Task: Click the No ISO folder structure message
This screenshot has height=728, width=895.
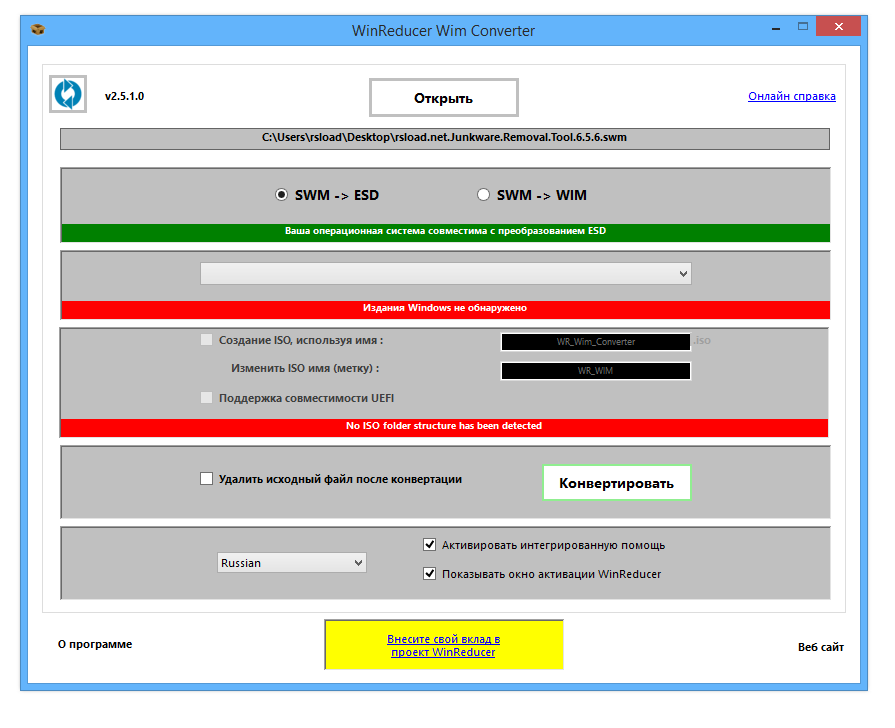Action: [444, 427]
